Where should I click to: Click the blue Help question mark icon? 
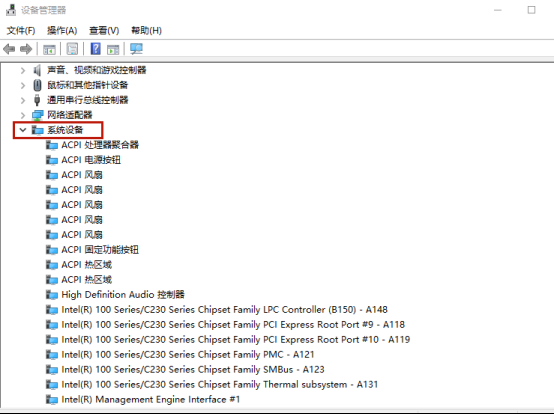coord(95,49)
